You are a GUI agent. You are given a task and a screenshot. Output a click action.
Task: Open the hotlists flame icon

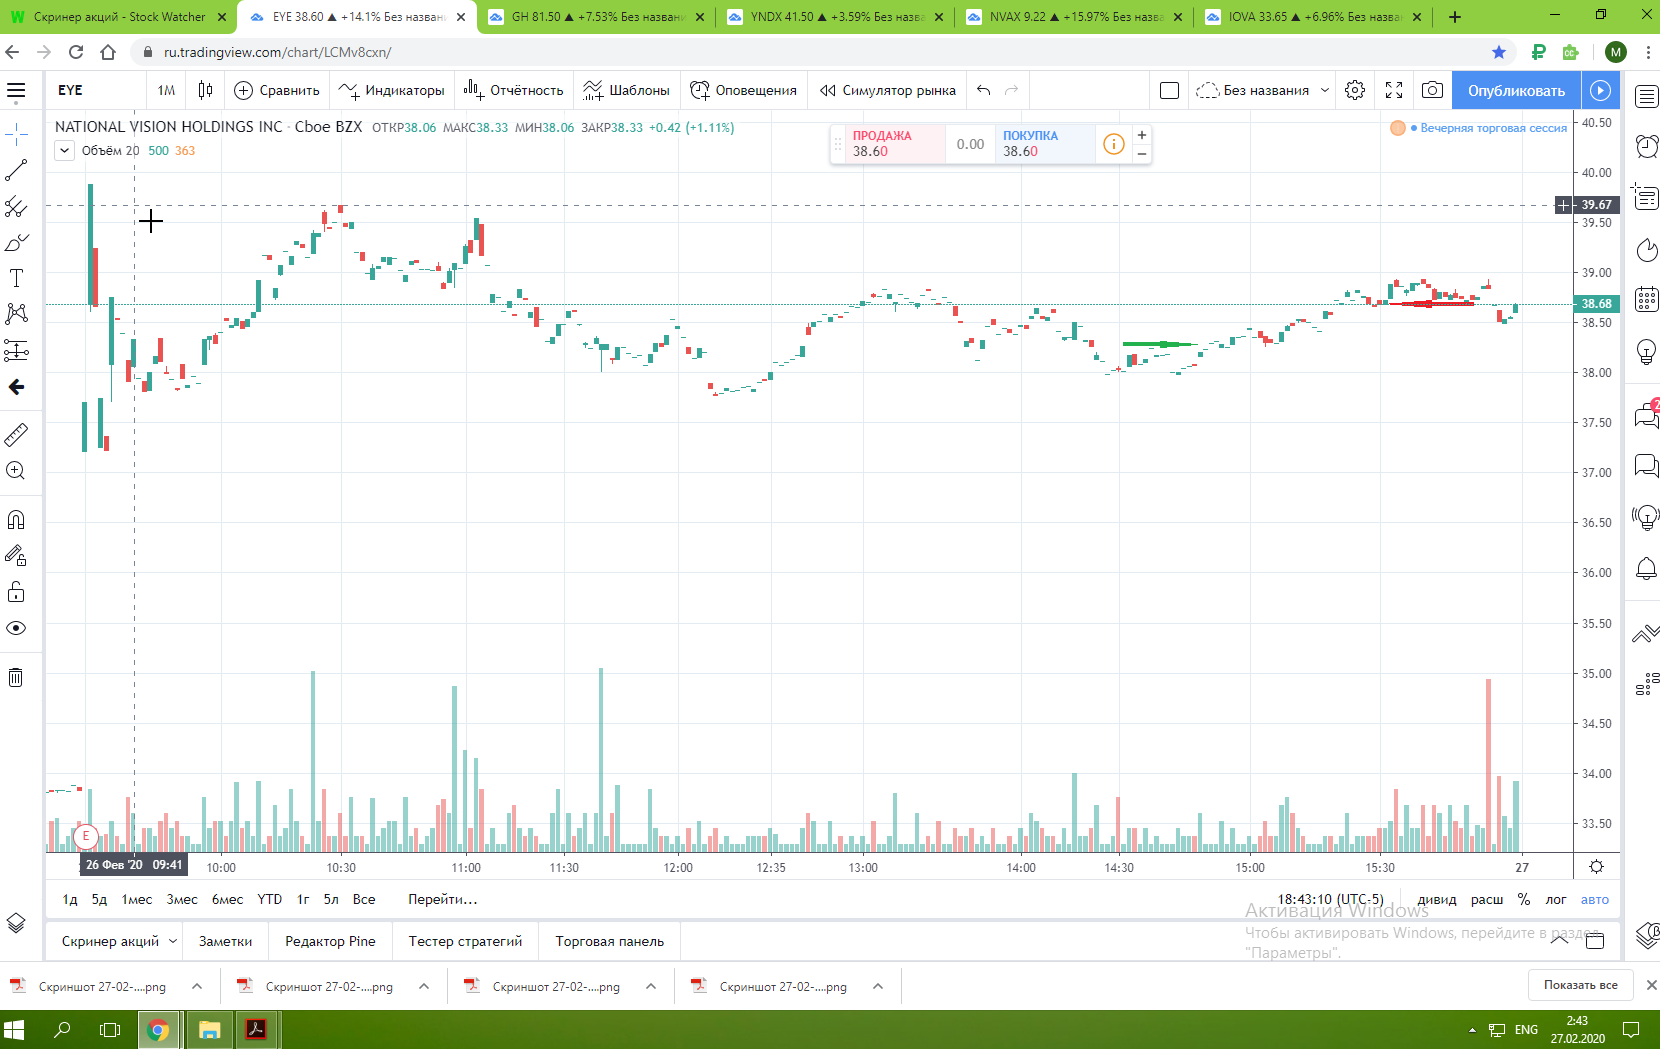click(x=1646, y=250)
